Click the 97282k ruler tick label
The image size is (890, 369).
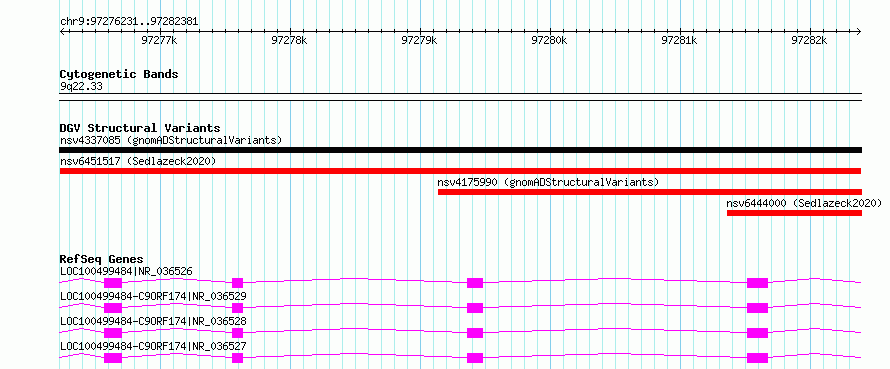coord(809,40)
